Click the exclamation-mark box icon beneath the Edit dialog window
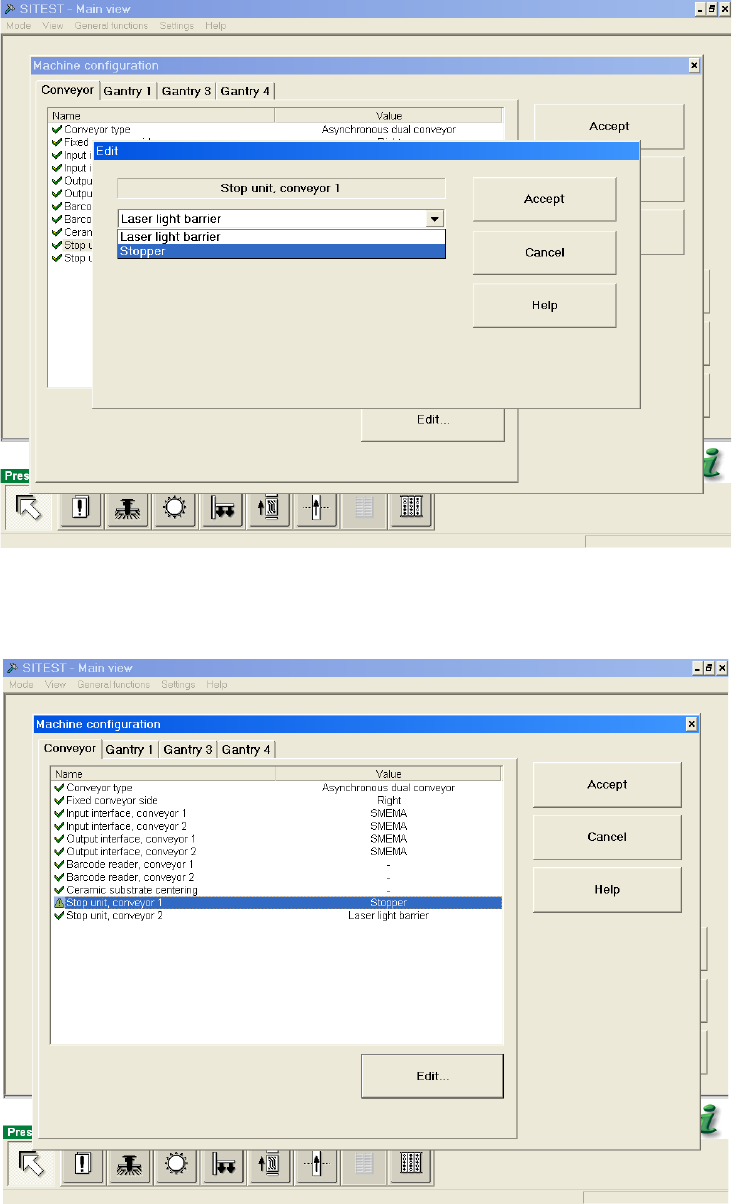The height and width of the screenshot is (1204, 732). 82,508
